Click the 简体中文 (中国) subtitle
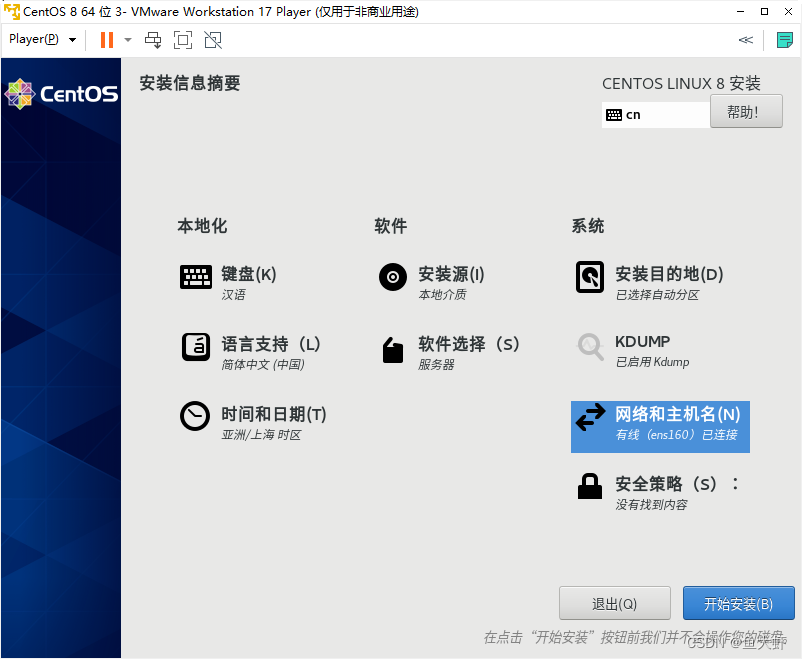 click(x=263, y=365)
